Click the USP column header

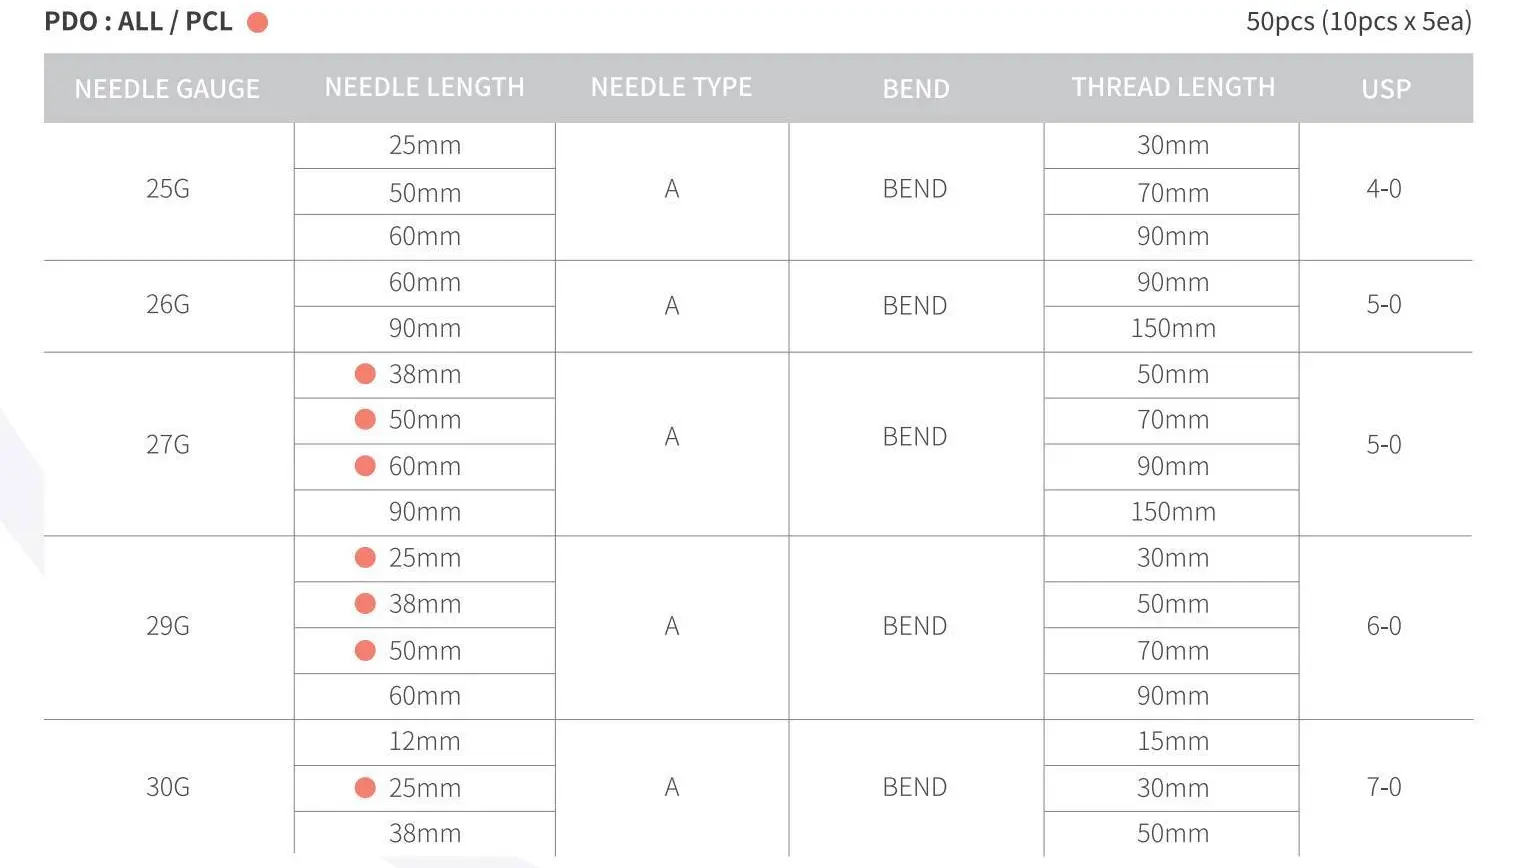(x=1385, y=89)
